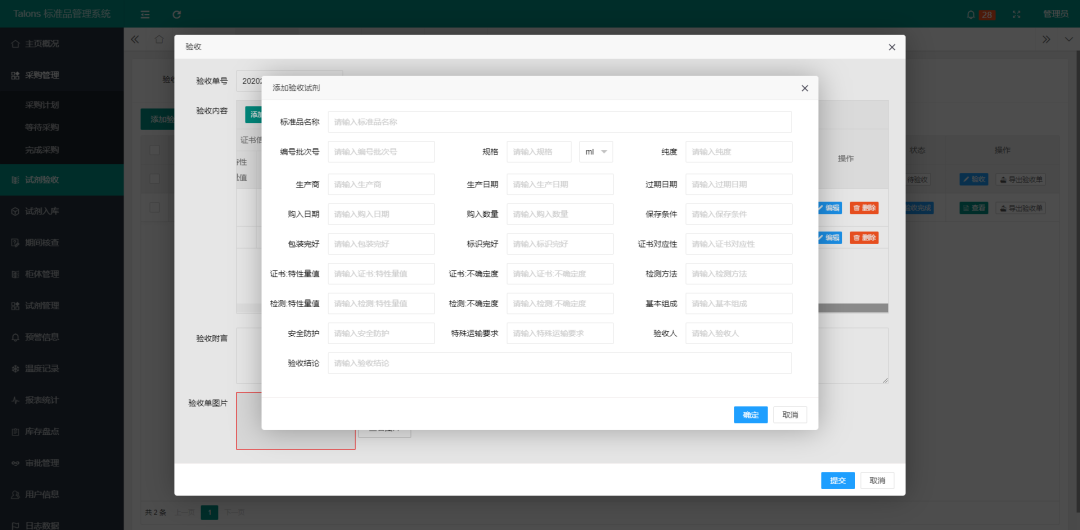Focus the 标准品名称 input field
The height and width of the screenshot is (530, 1080).
coord(559,122)
